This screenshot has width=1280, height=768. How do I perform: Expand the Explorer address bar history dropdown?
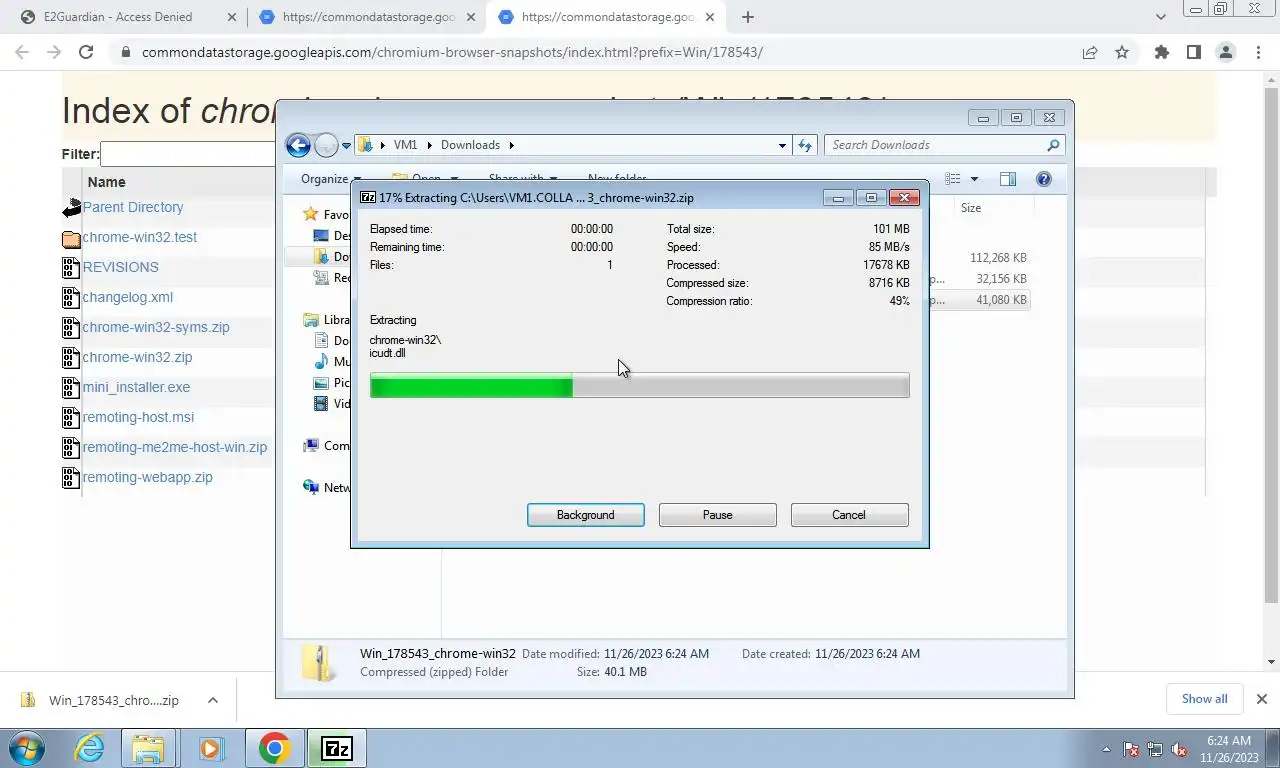point(782,145)
